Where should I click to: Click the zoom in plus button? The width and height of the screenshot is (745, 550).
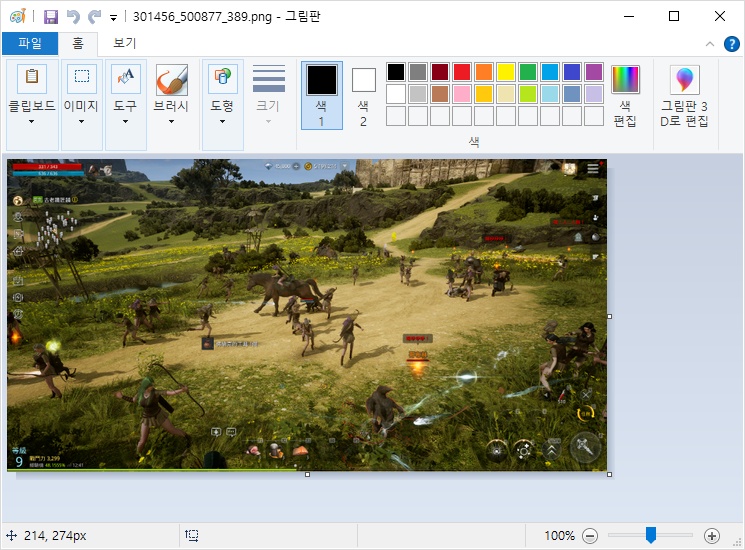point(712,536)
